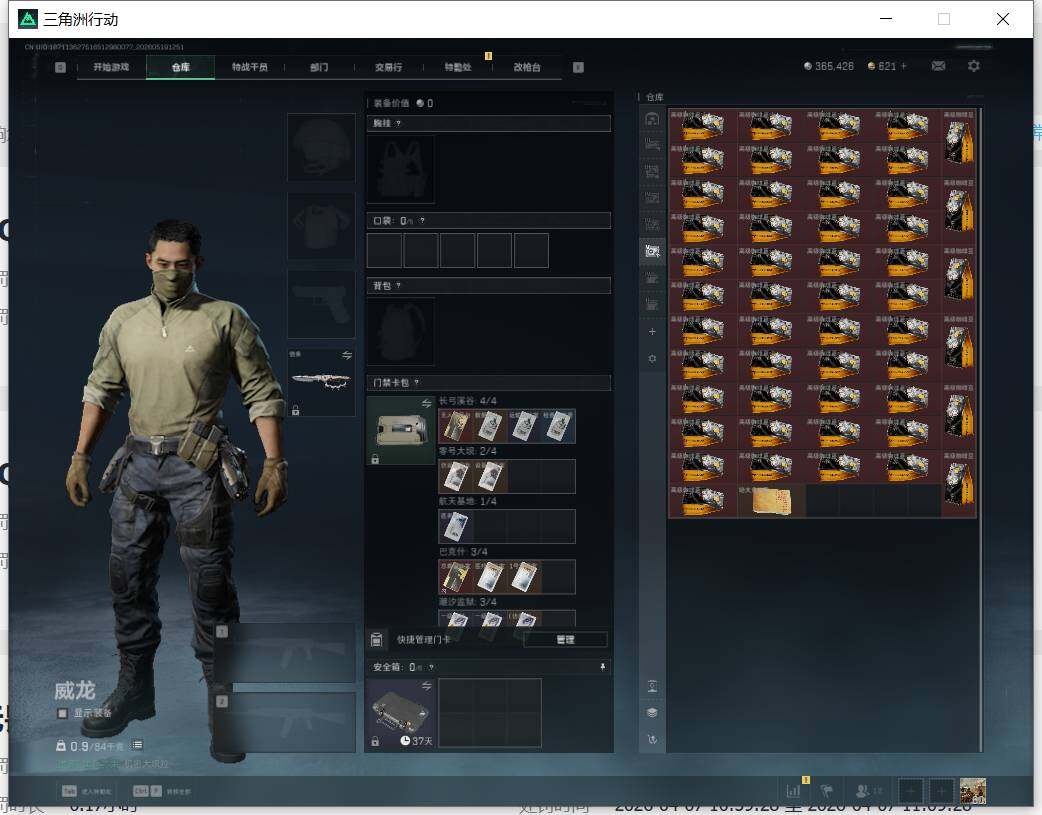
Task: Open weight details list icon
Action: click(137, 745)
